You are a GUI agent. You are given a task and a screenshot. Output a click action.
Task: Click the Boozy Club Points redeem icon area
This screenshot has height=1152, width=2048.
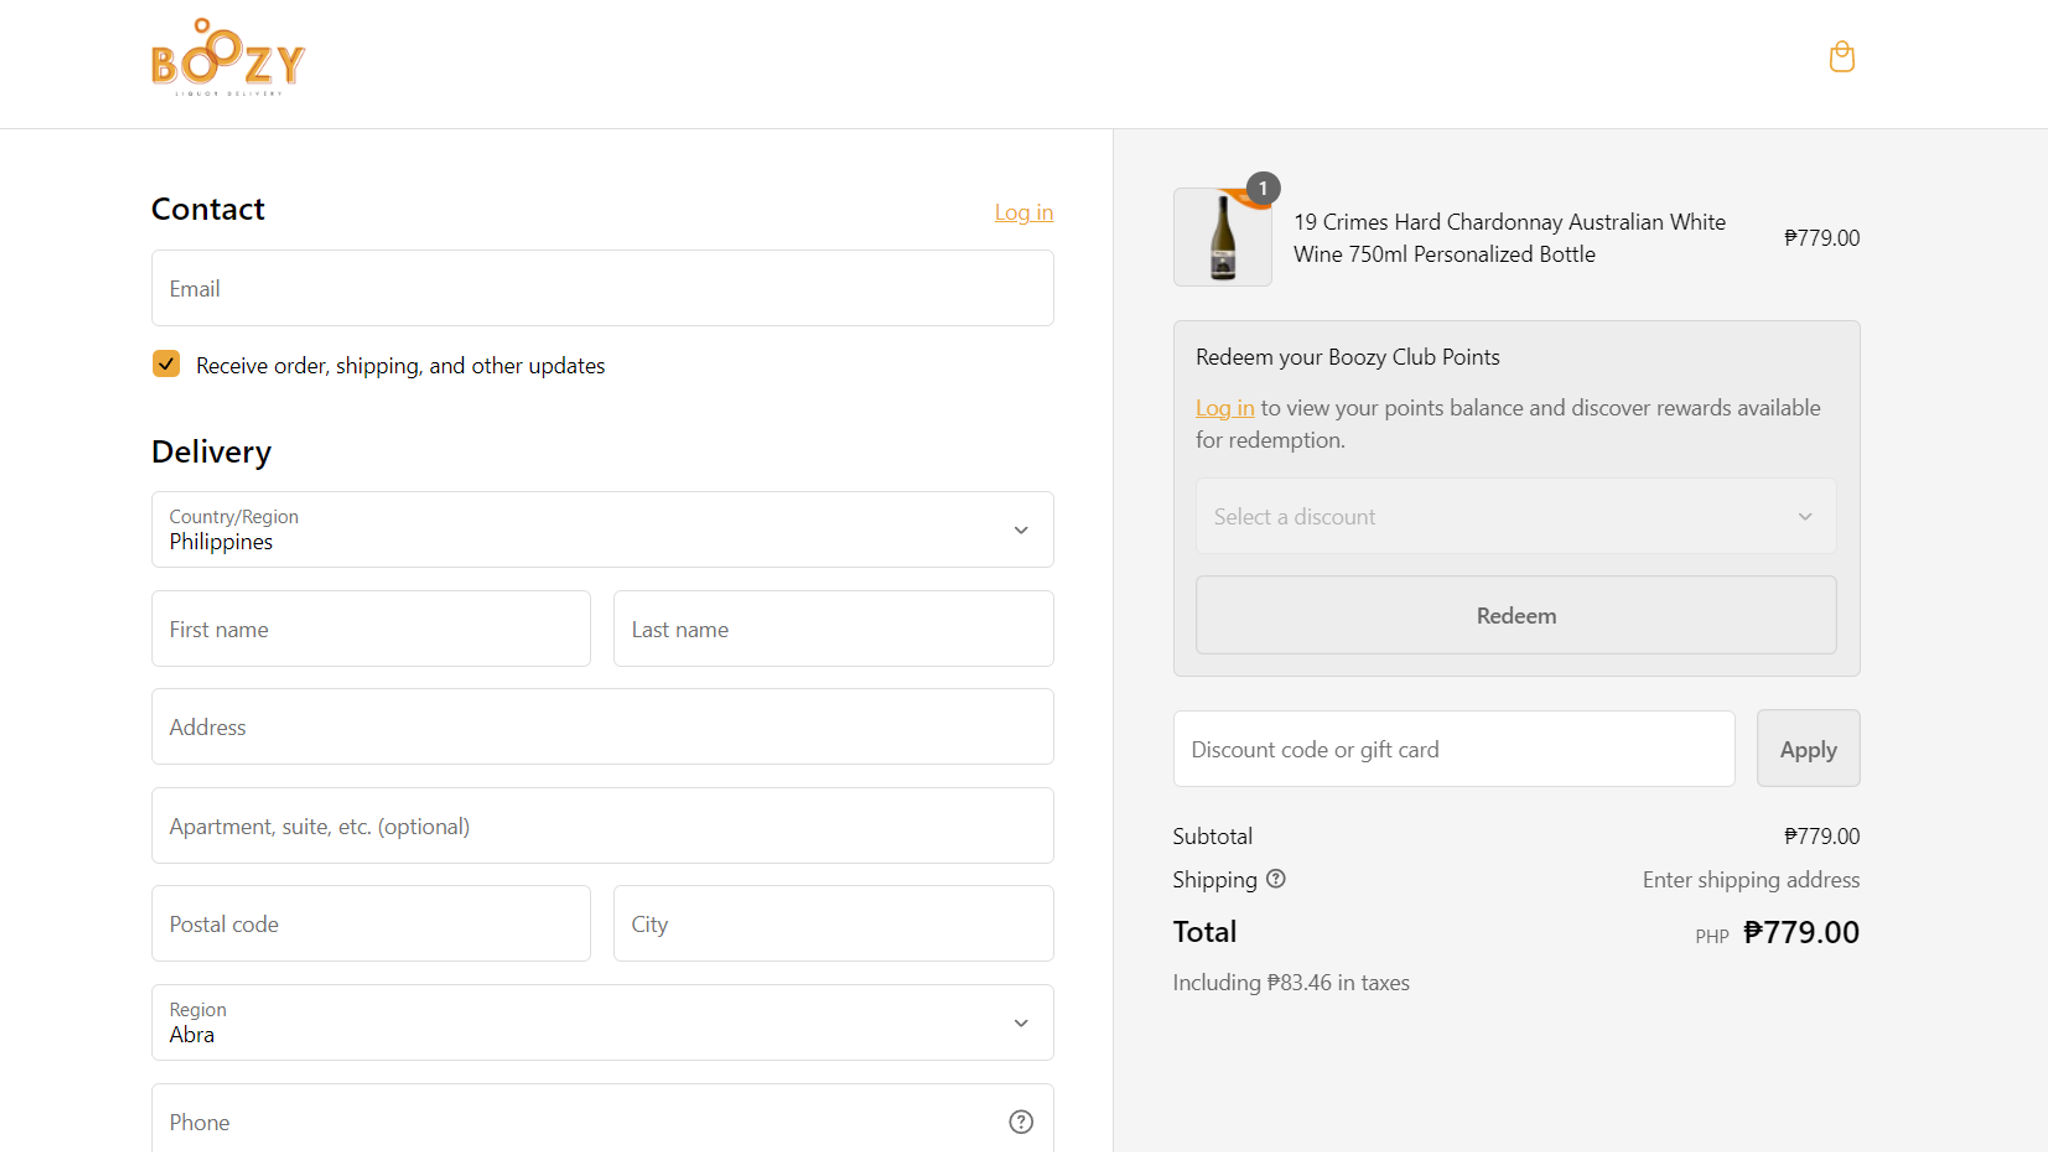pos(1515,615)
